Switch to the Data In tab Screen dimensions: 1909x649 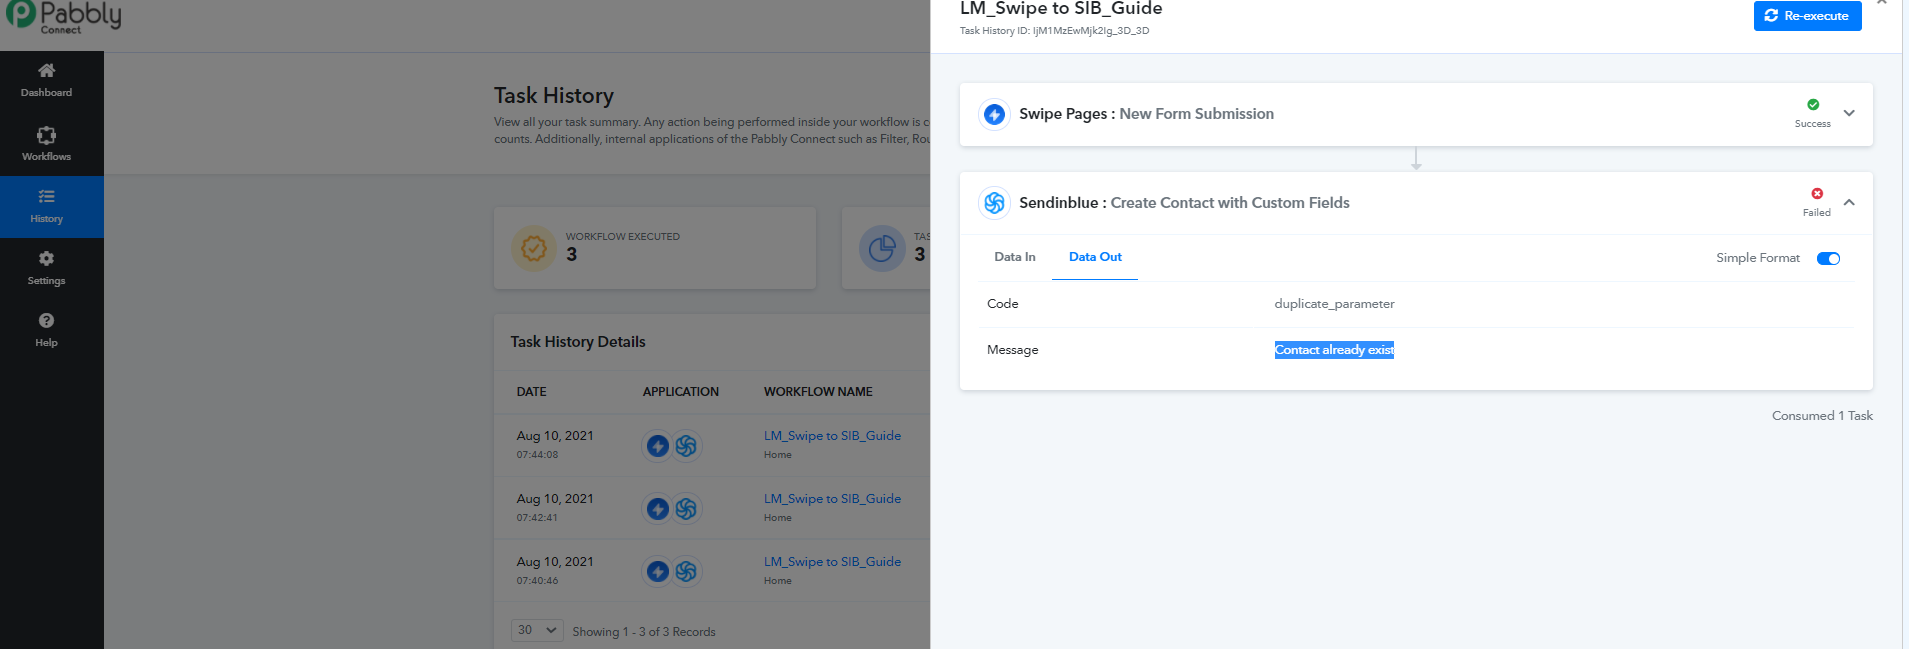click(1015, 257)
